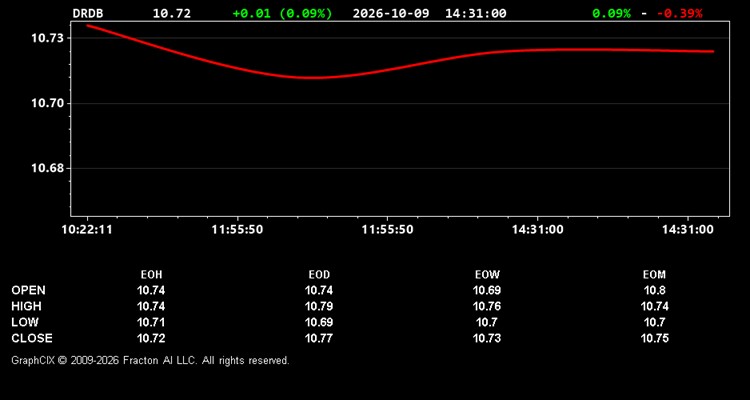This screenshot has width=750, height=400.
Task: Click EOD low value 10.69
Action: pos(319,322)
